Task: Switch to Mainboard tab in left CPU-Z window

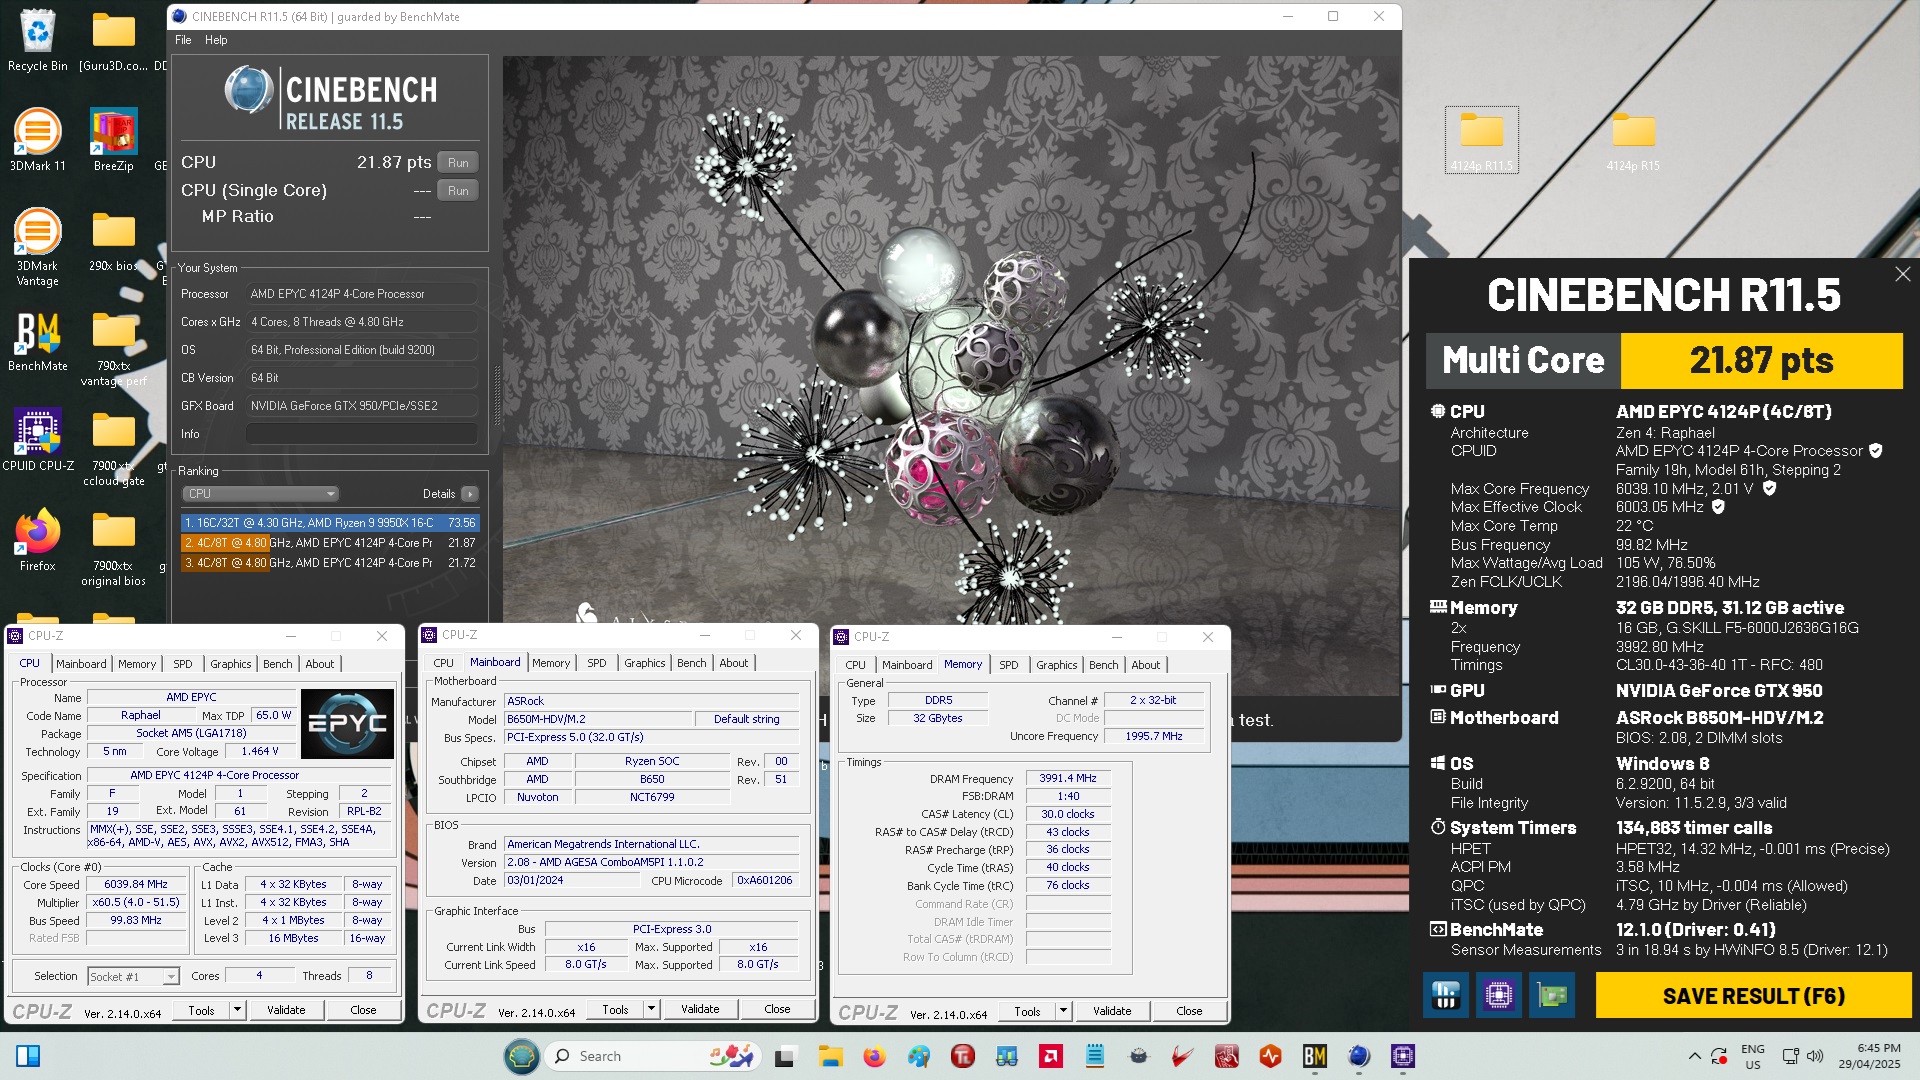Action: point(81,664)
